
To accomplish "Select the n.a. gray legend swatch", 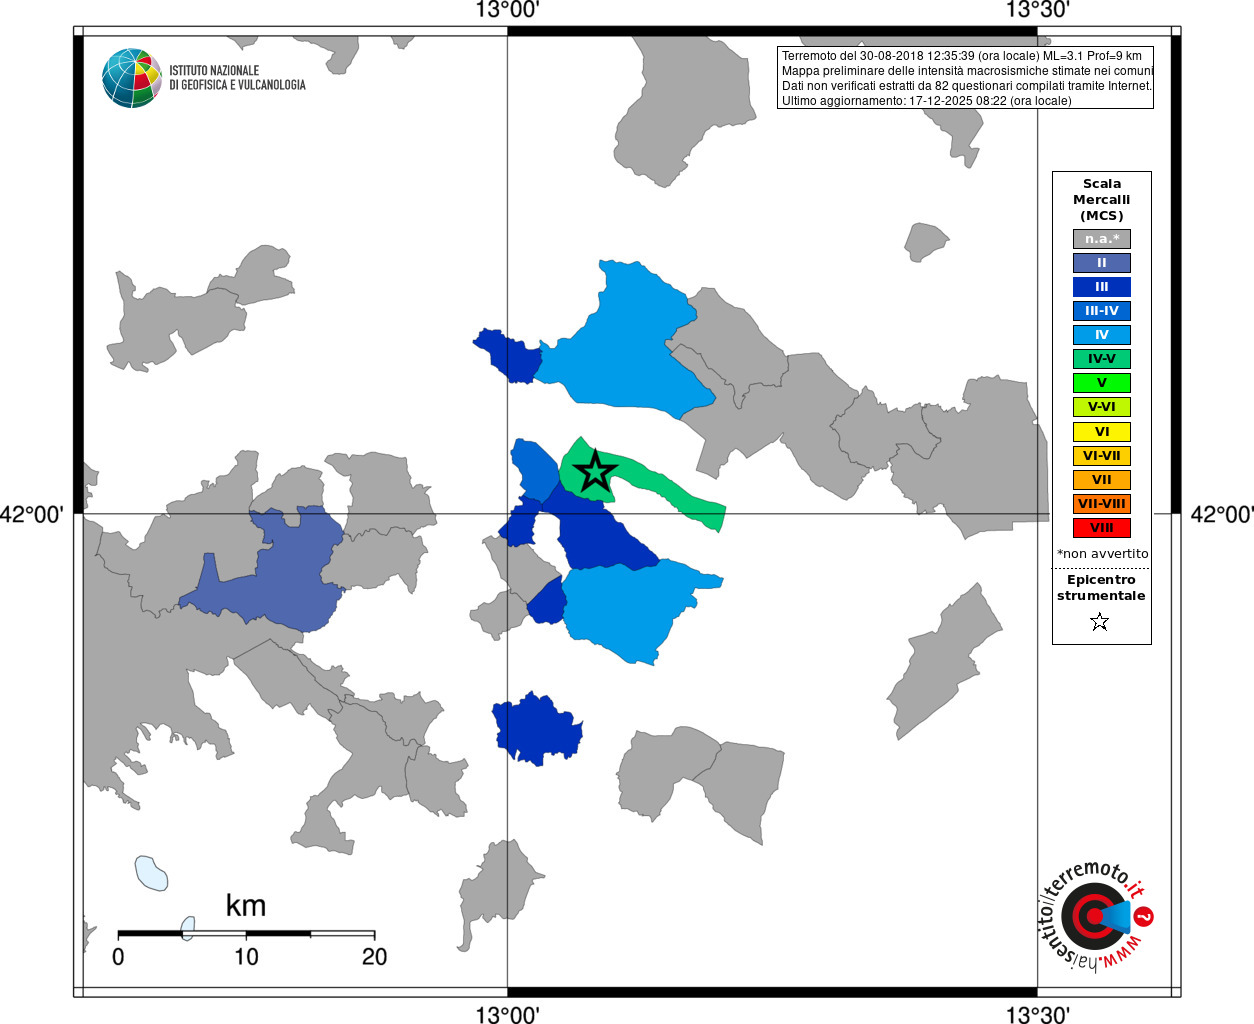I will tap(1102, 239).
